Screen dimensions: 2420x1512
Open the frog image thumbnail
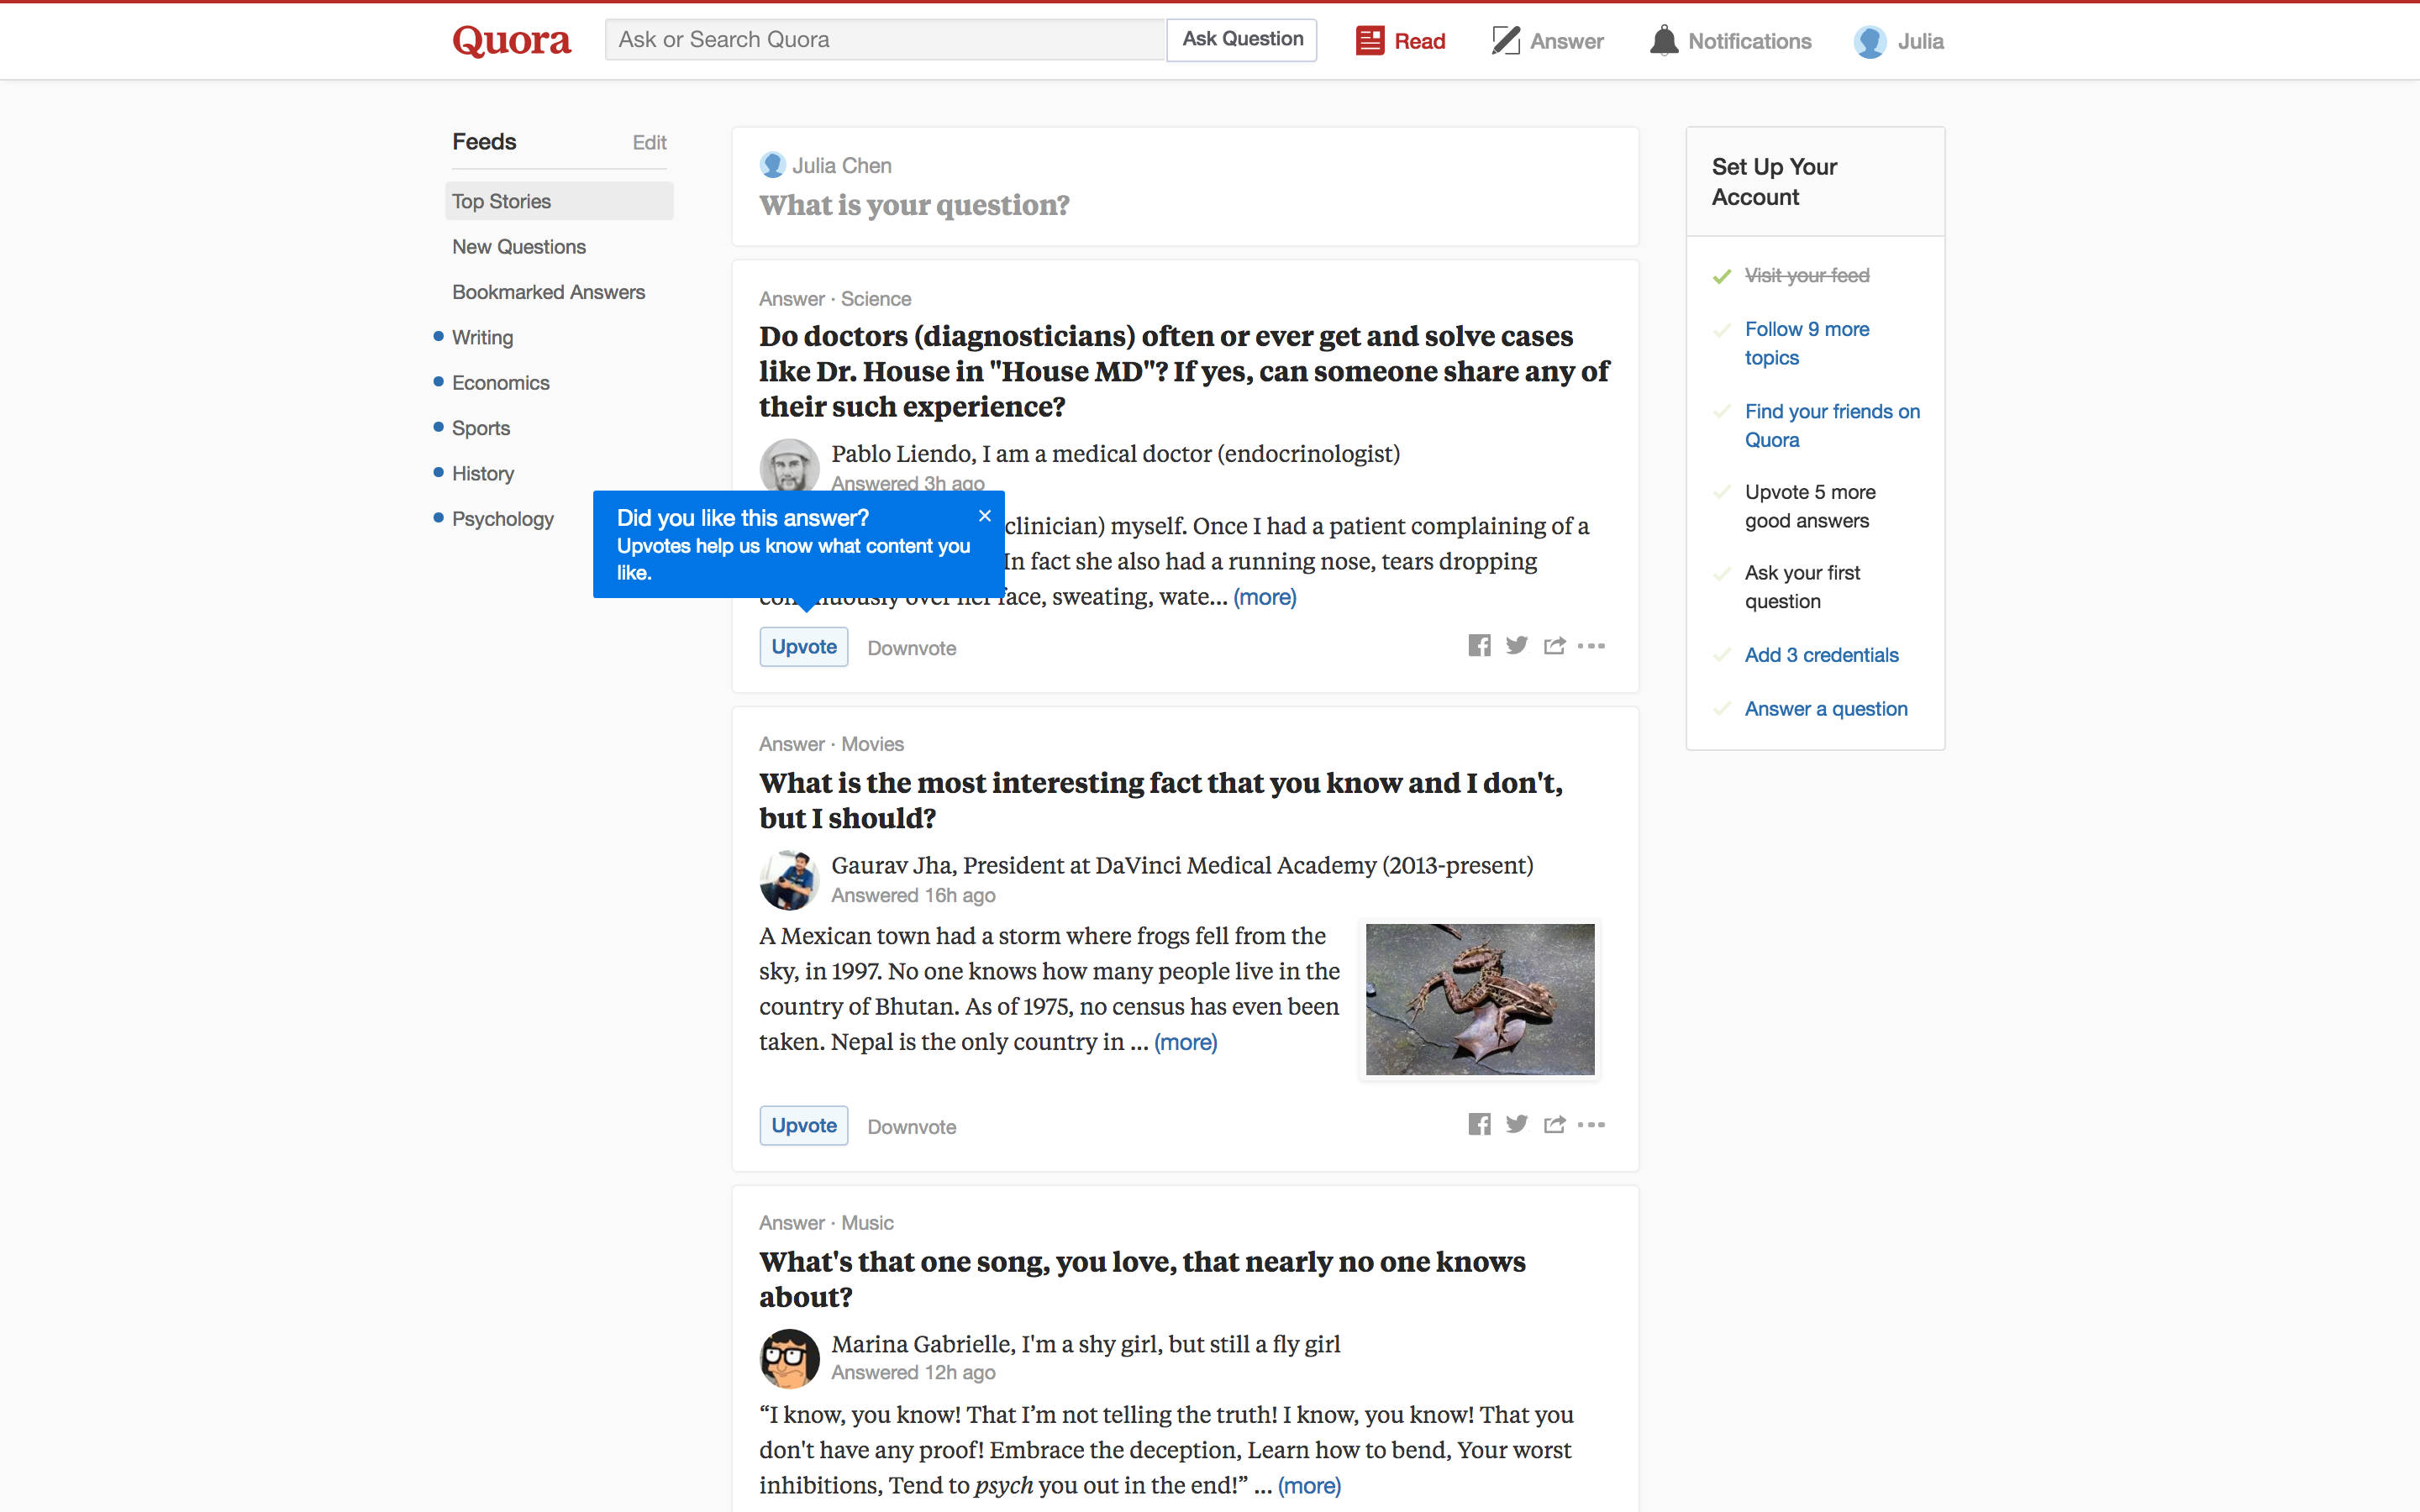click(1480, 1000)
